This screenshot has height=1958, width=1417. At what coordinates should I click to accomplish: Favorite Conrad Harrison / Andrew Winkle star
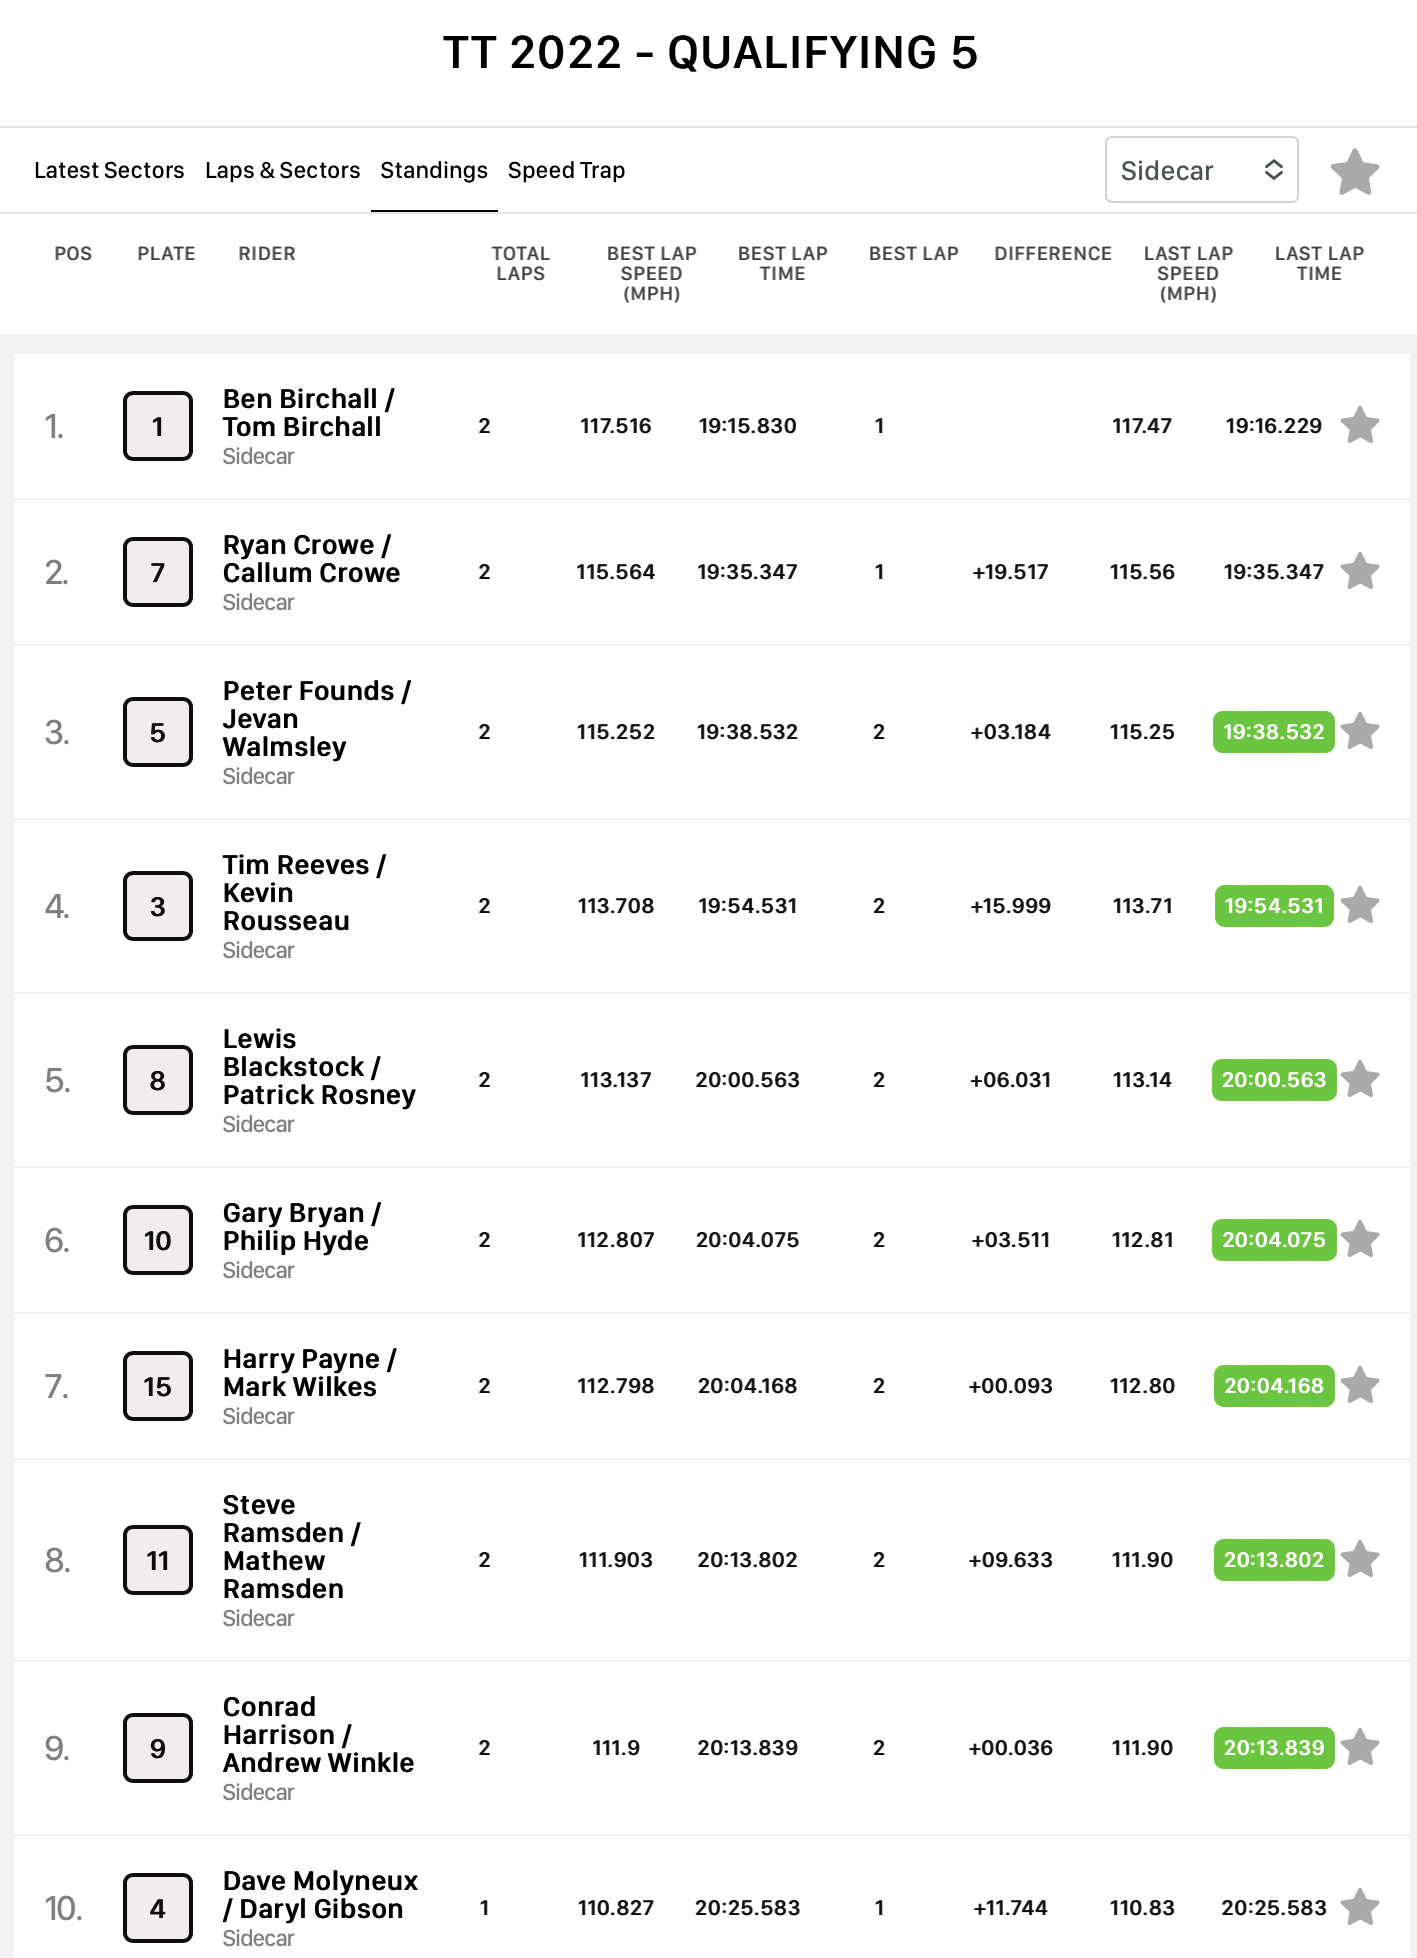(1360, 1748)
